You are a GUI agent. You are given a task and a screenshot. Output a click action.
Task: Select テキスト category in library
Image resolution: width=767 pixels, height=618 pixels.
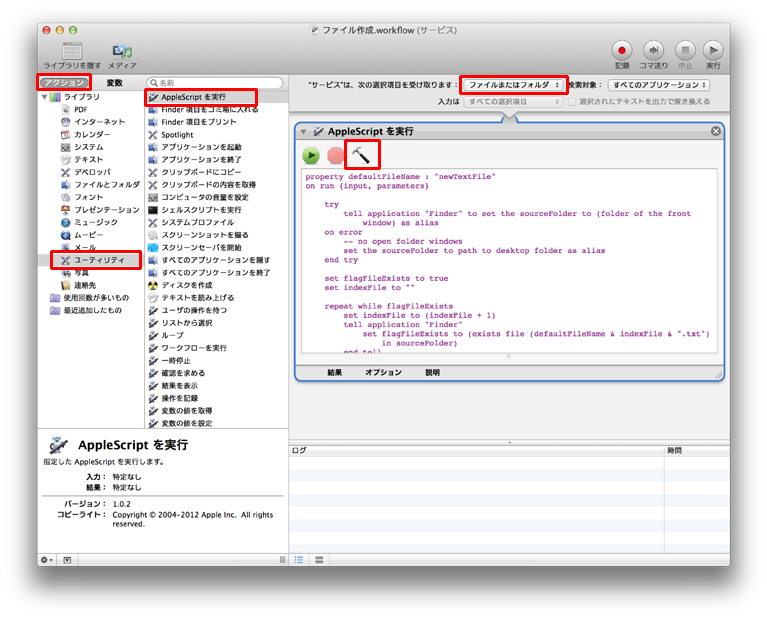pyautogui.click(x=90, y=160)
